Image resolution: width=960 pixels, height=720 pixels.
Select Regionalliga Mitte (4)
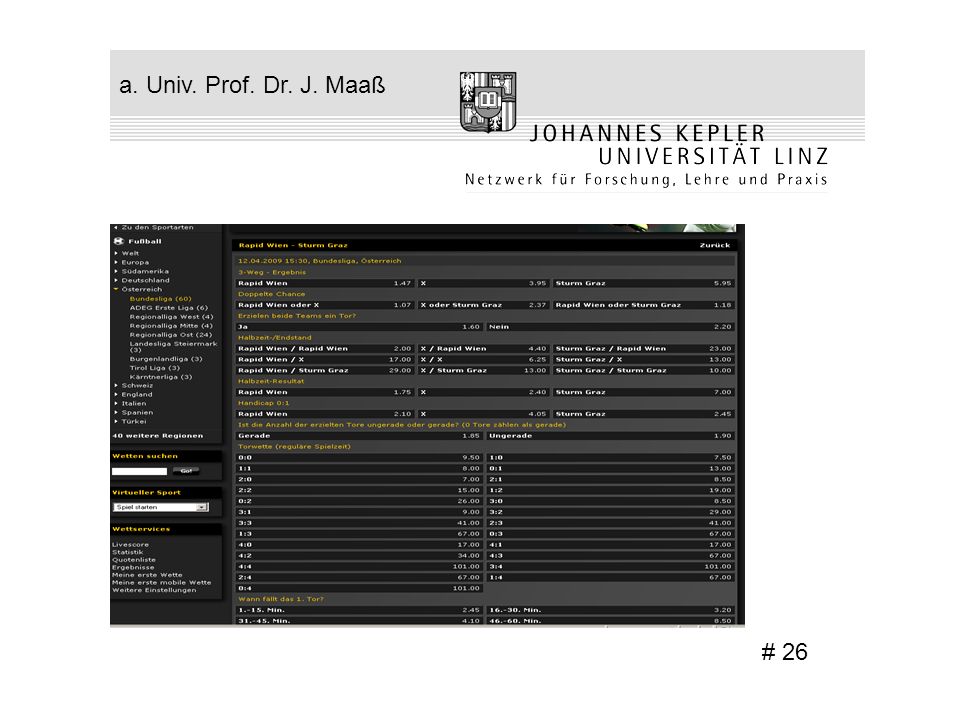pyautogui.click(x=171, y=326)
